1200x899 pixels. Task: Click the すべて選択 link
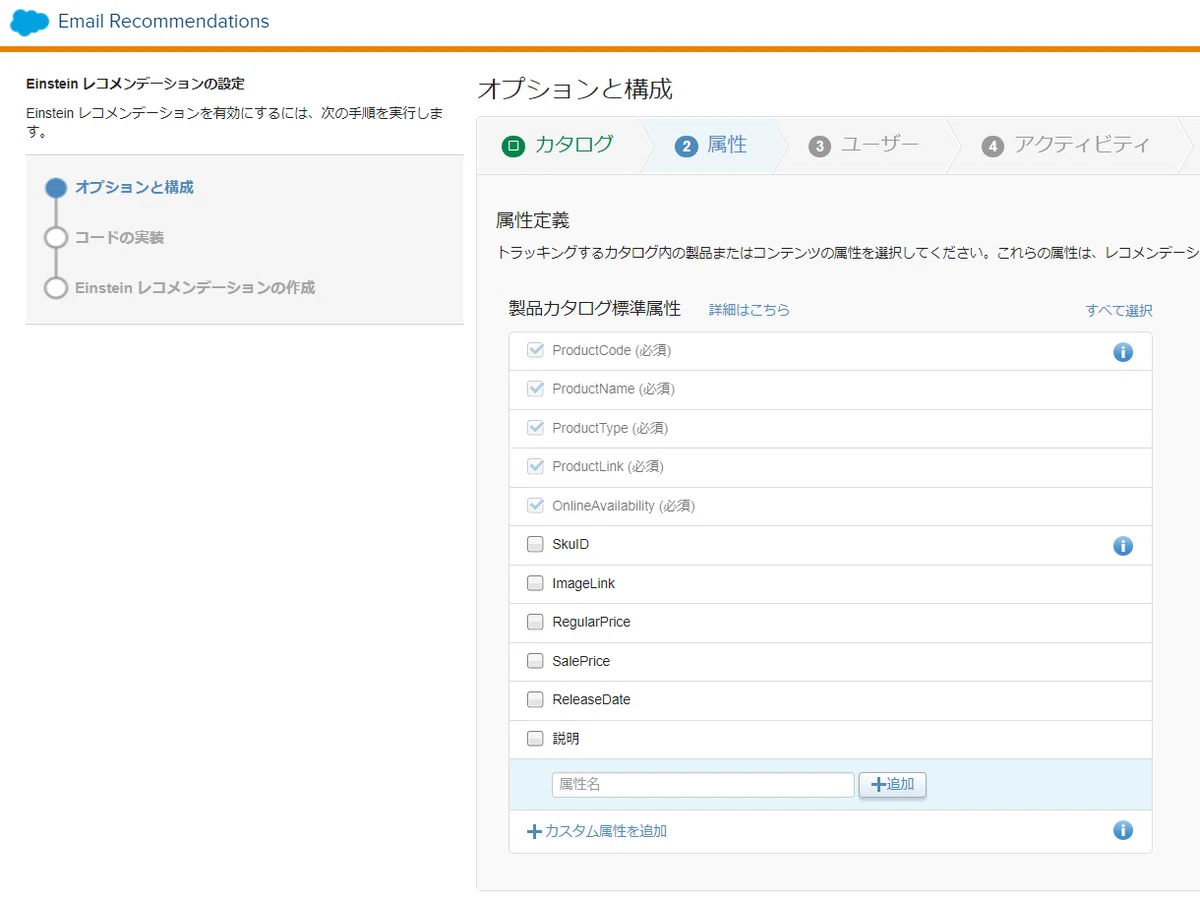pos(1119,311)
